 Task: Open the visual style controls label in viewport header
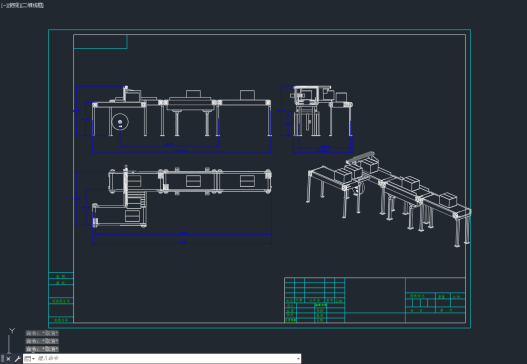31,5
